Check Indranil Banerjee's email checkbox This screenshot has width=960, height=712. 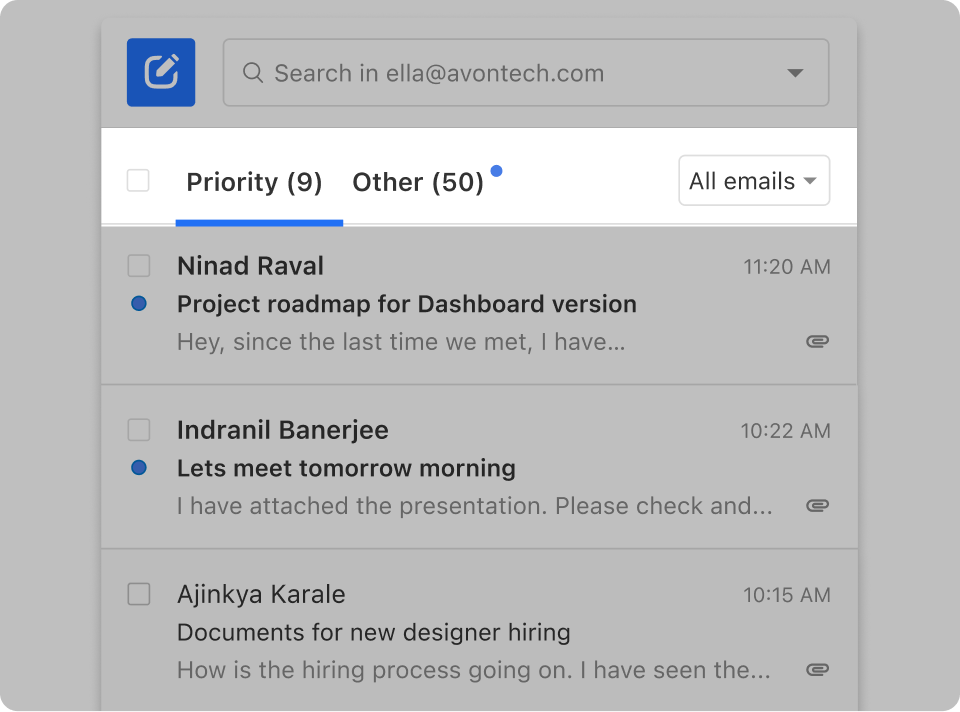coord(138,429)
